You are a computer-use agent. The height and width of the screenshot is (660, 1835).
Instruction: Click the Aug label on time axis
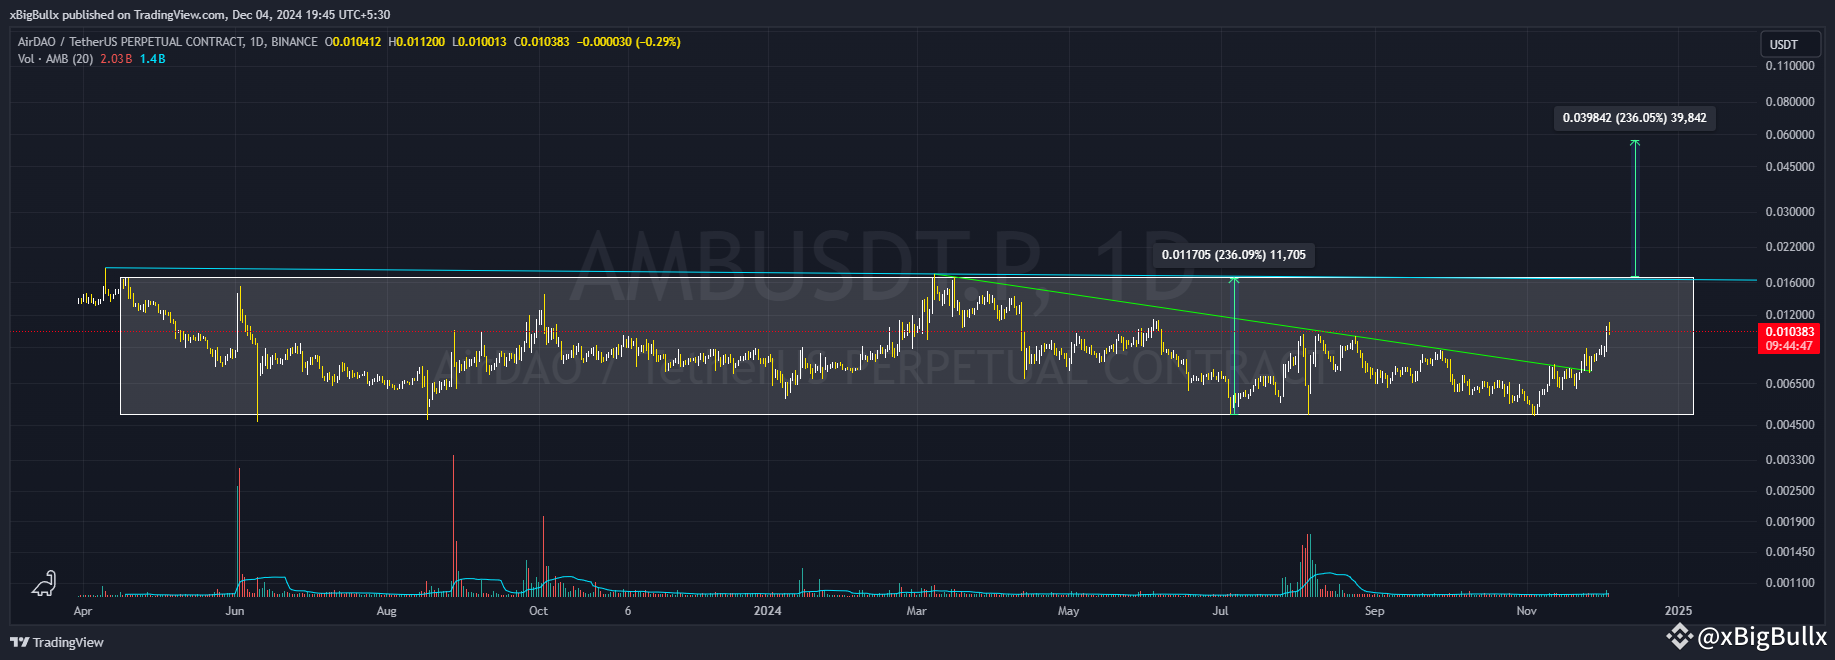click(386, 611)
